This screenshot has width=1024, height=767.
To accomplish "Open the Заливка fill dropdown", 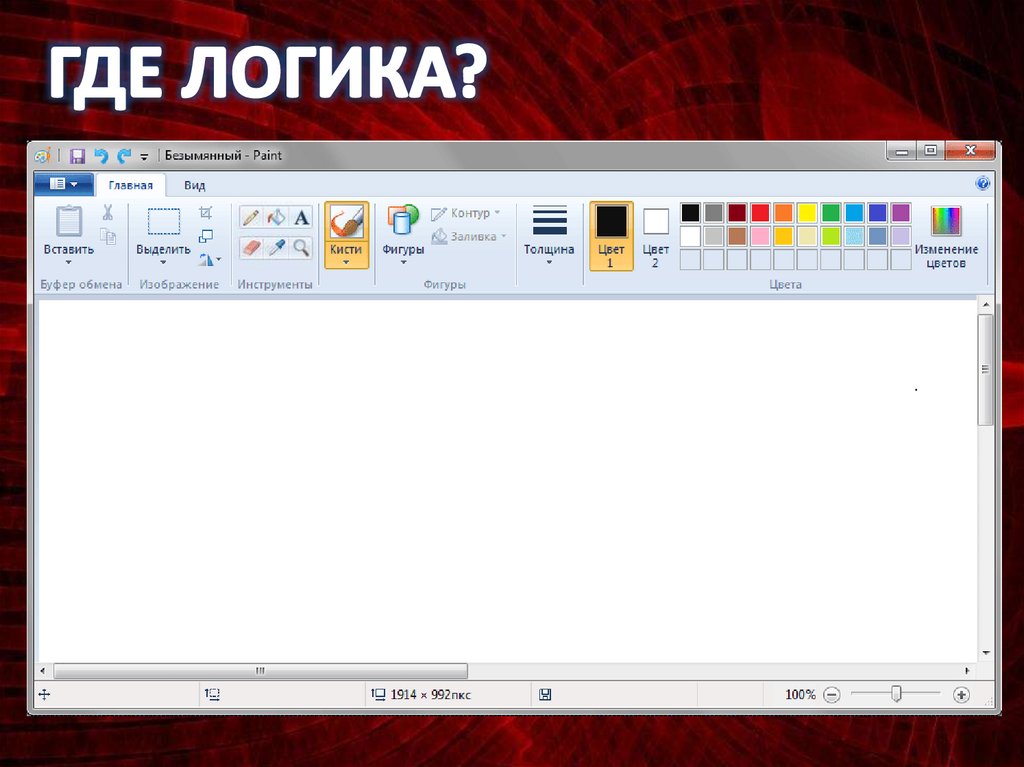I will click(469, 236).
